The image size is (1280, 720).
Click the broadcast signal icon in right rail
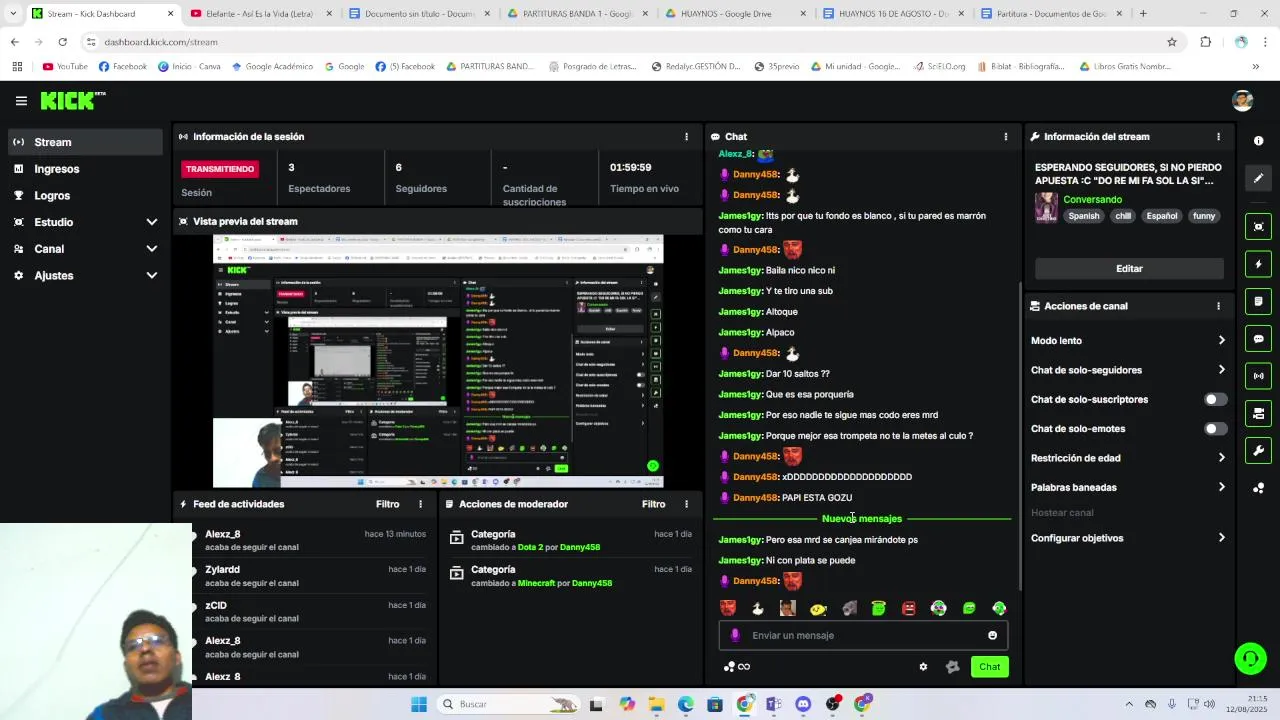click(1258, 376)
